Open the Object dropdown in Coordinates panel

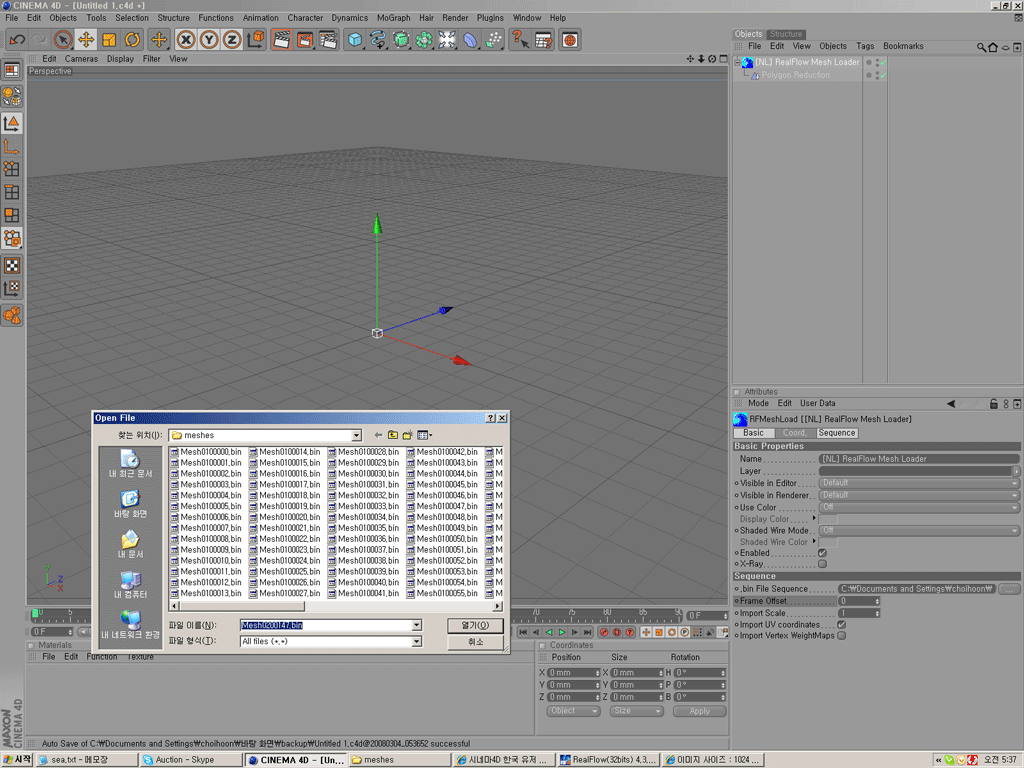573,711
